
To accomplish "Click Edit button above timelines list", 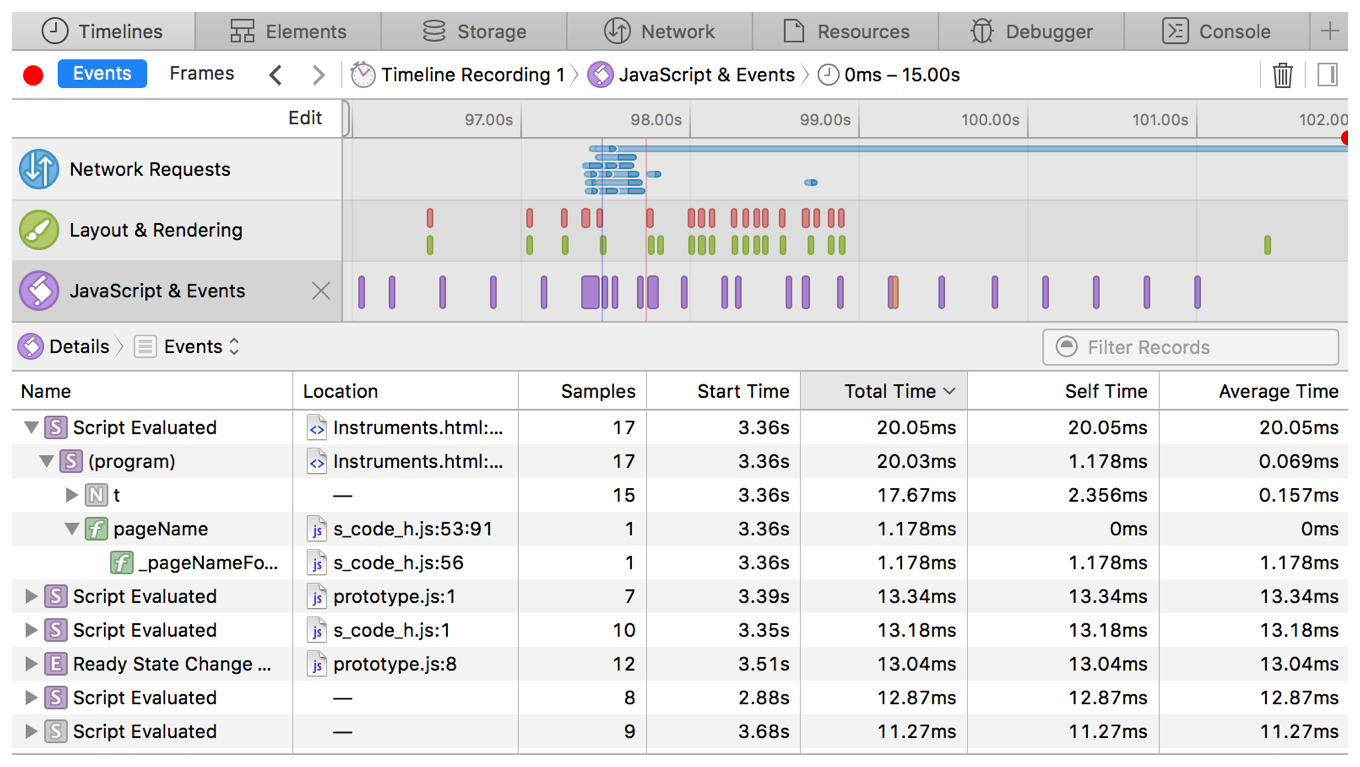I will click(304, 118).
